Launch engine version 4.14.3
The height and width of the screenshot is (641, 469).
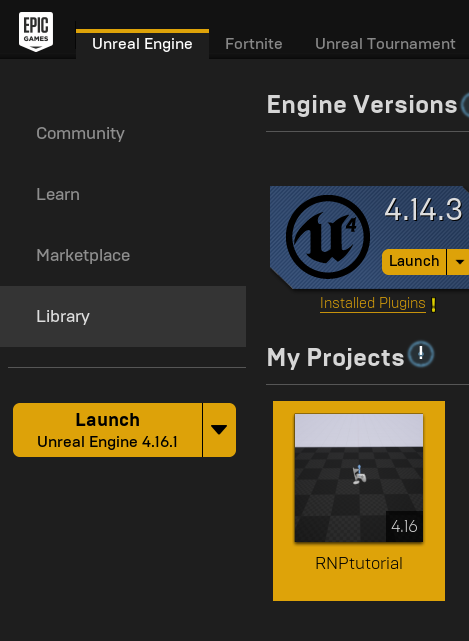coord(414,262)
